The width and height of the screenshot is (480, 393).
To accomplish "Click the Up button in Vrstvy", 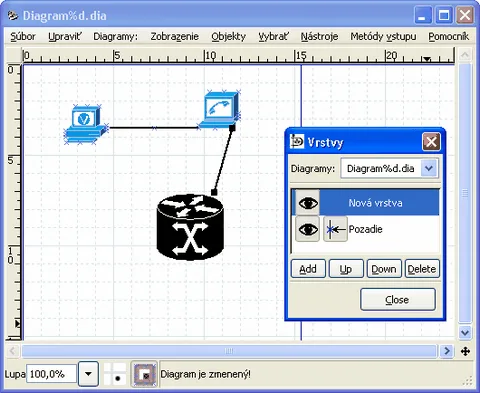I will click(346, 269).
